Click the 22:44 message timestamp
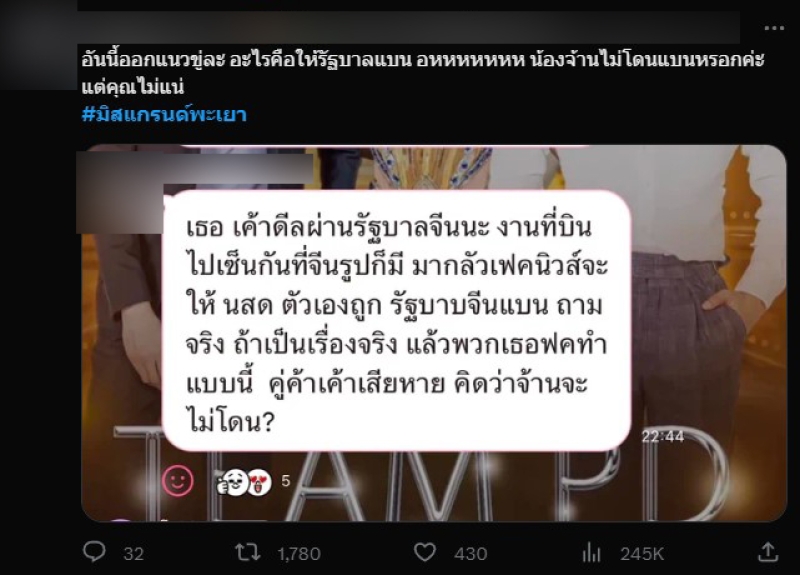Screen dimensions: 800x575 tap(663, 436)
